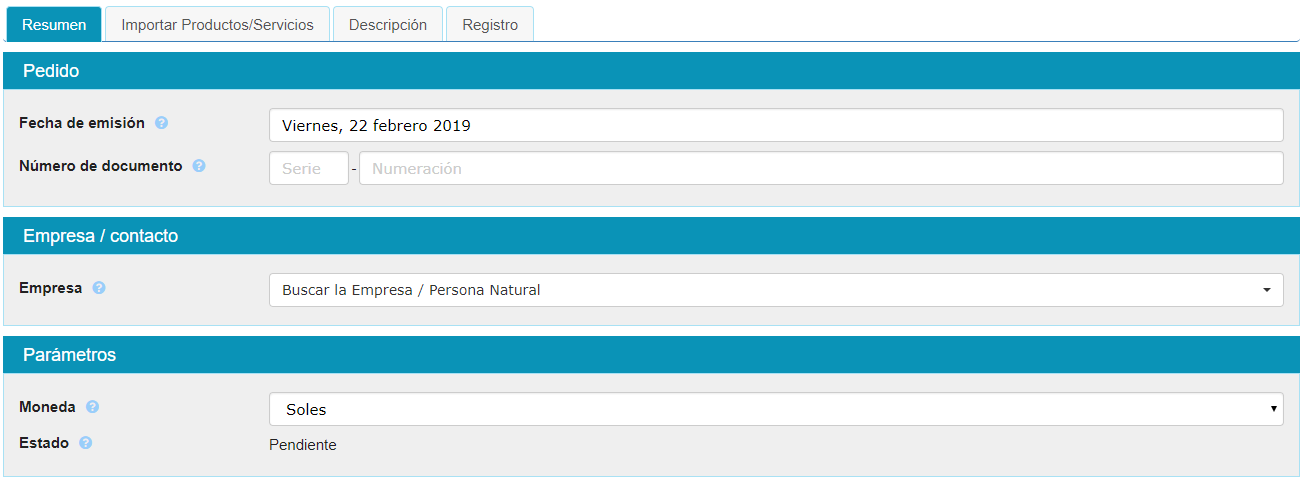Click the help icon beside Fecha de emisión

click(162, 123)
